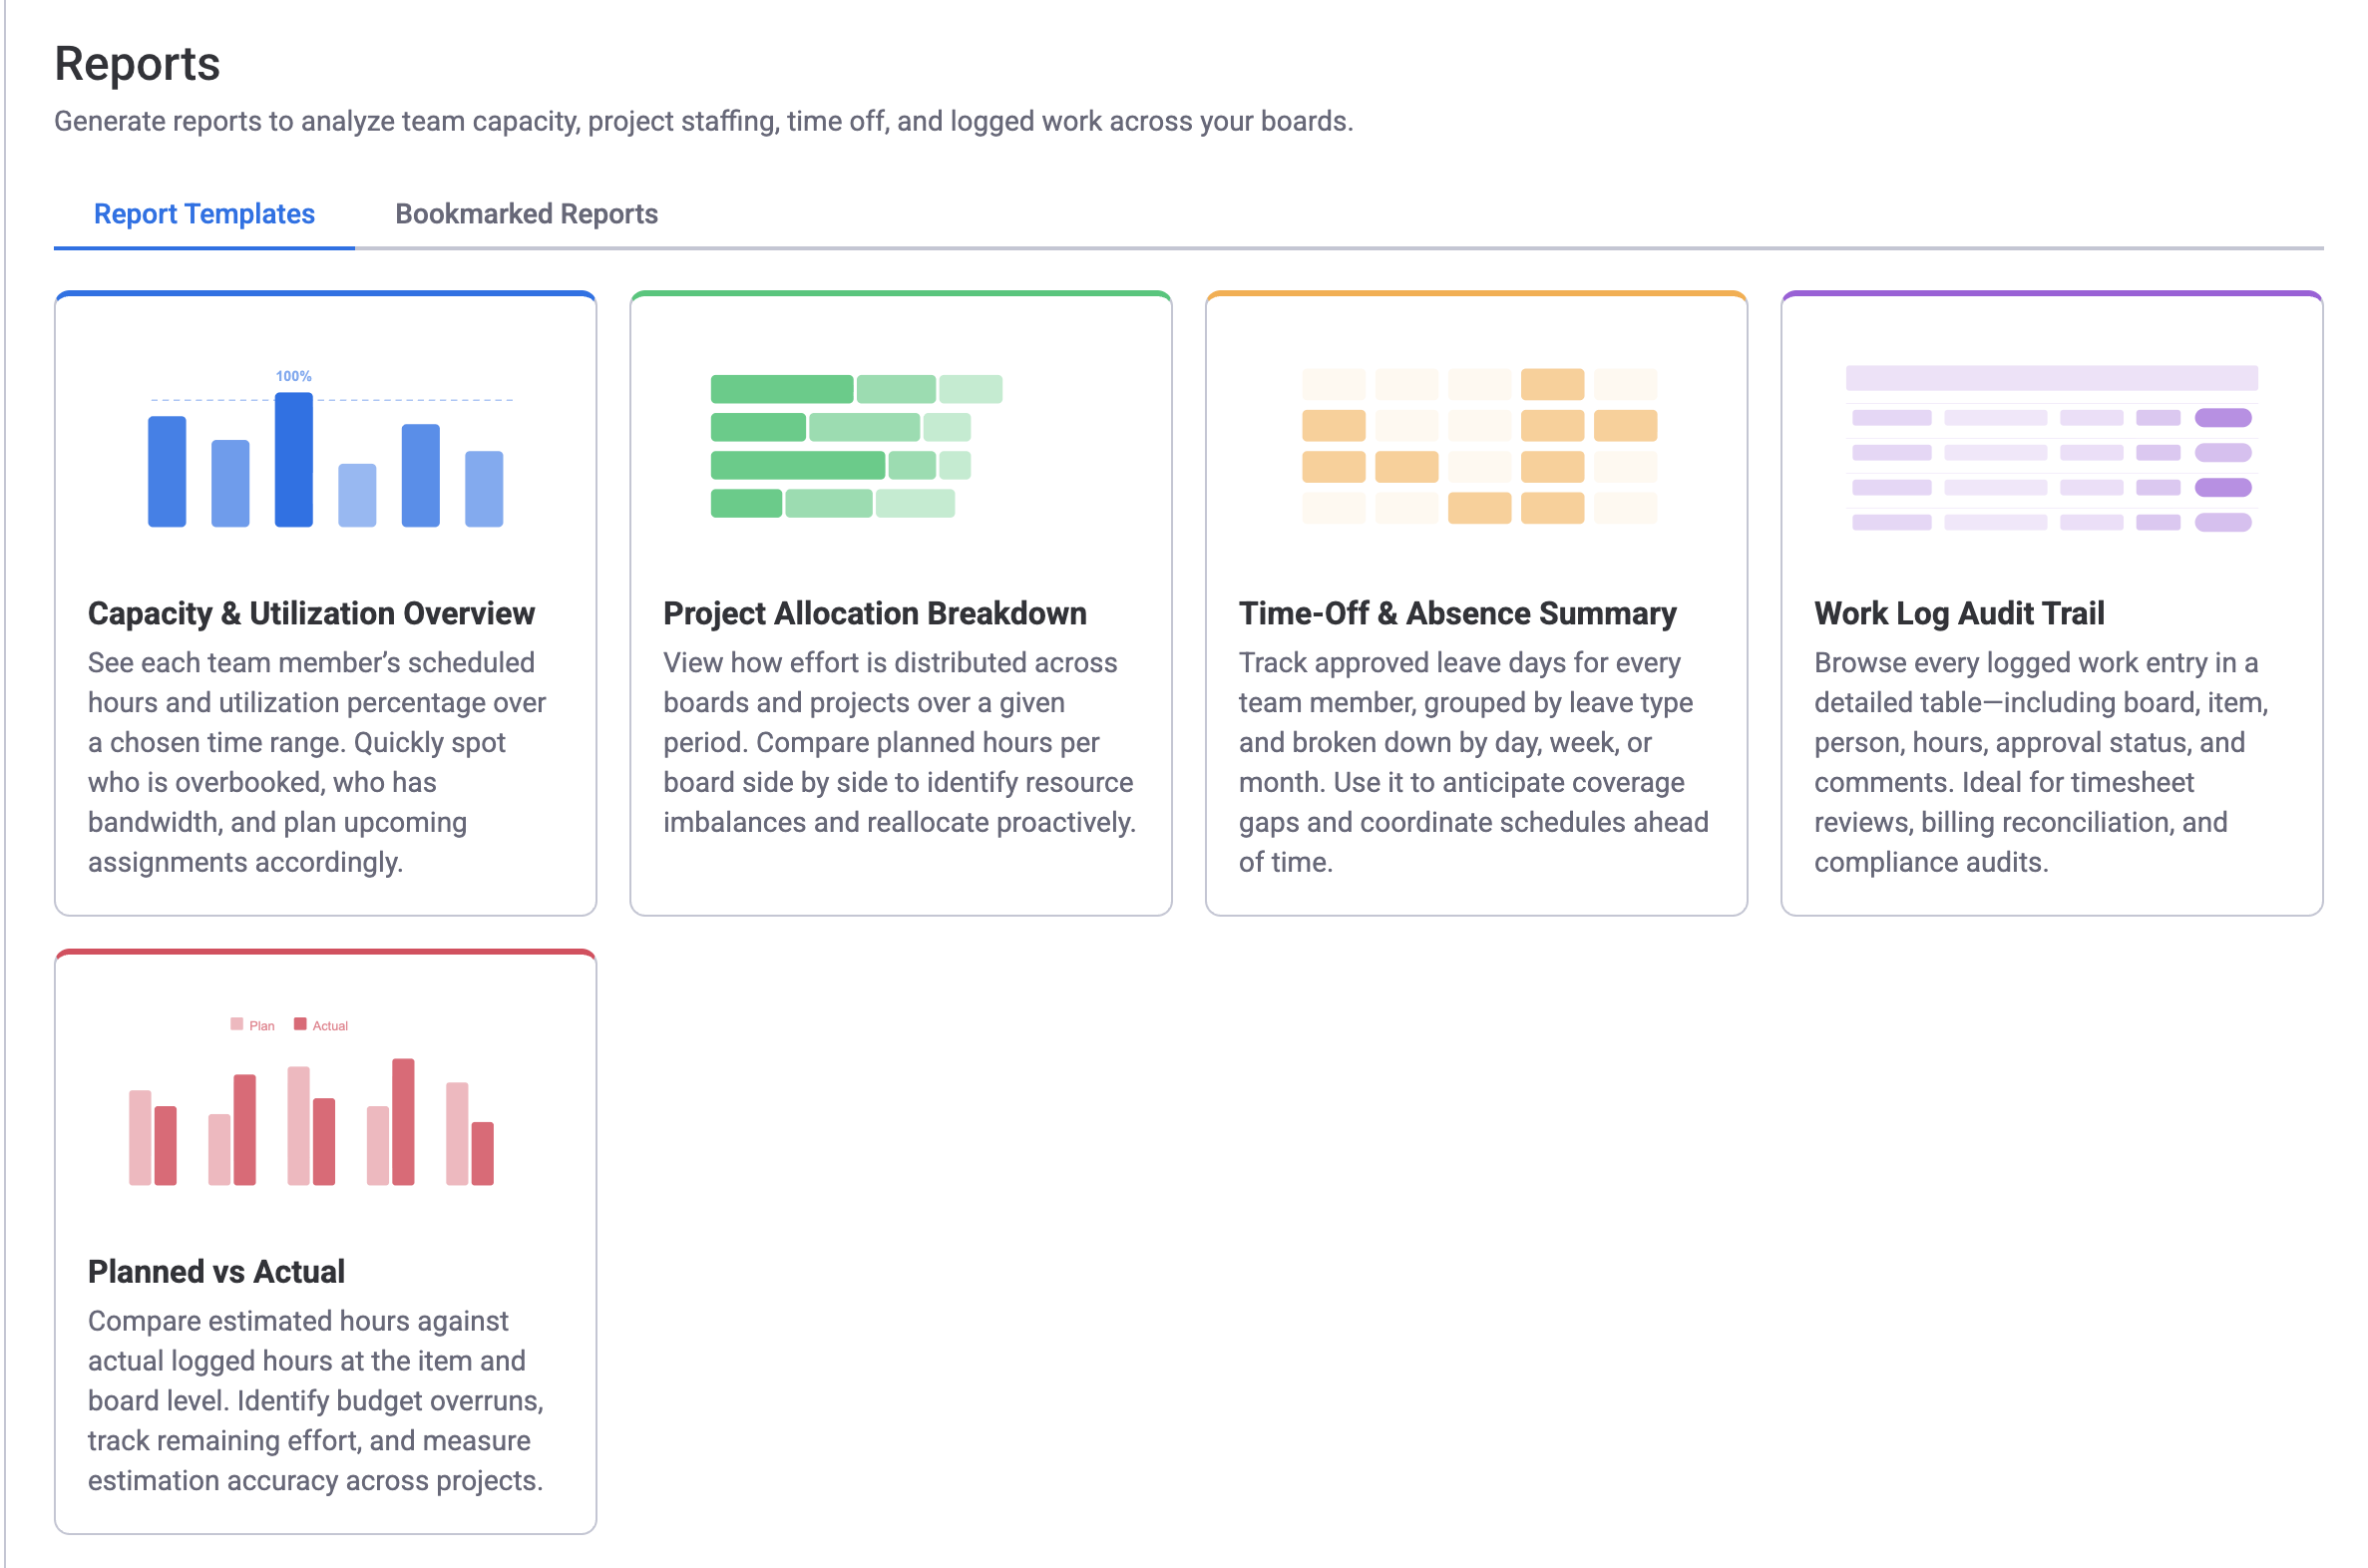The image size is (2368, 1568).
Task: Open the Project Allocation Breakdown report
Action: coord(874,613)
